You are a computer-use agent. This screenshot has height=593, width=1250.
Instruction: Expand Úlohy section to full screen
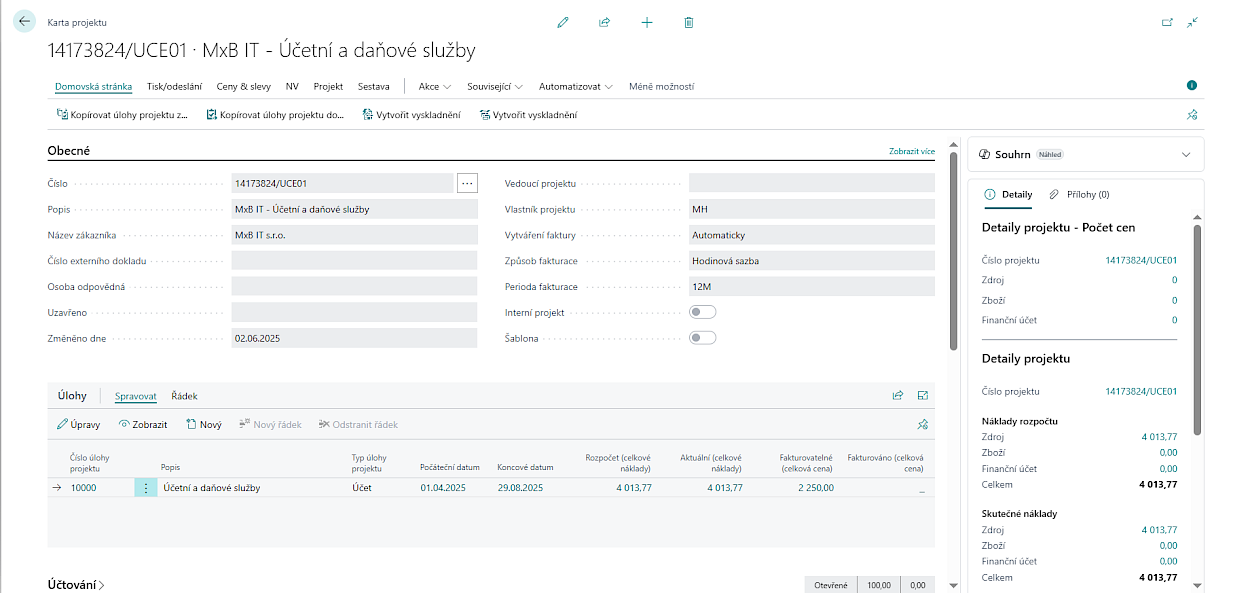pyautogui.click(x=923, y=396)
